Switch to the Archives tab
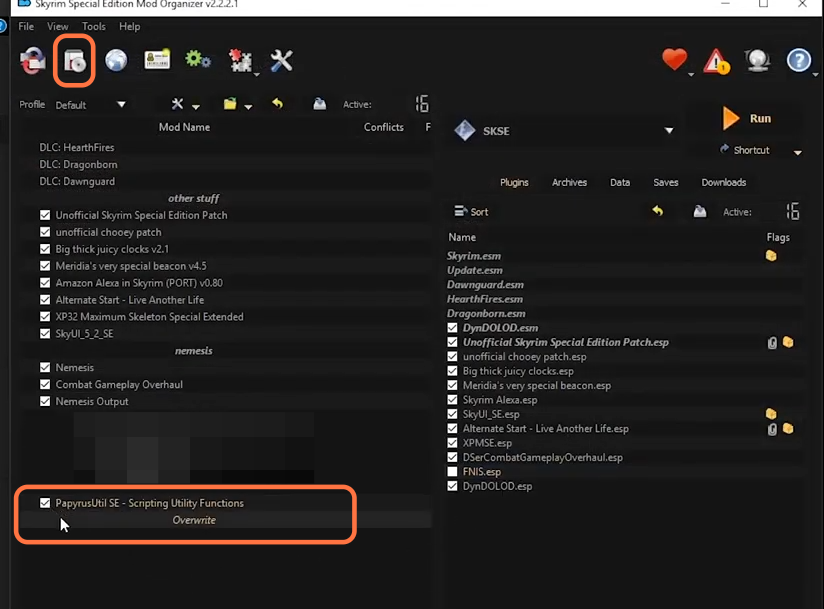Screen dimensions: 824x609 (x=569, y=182)
